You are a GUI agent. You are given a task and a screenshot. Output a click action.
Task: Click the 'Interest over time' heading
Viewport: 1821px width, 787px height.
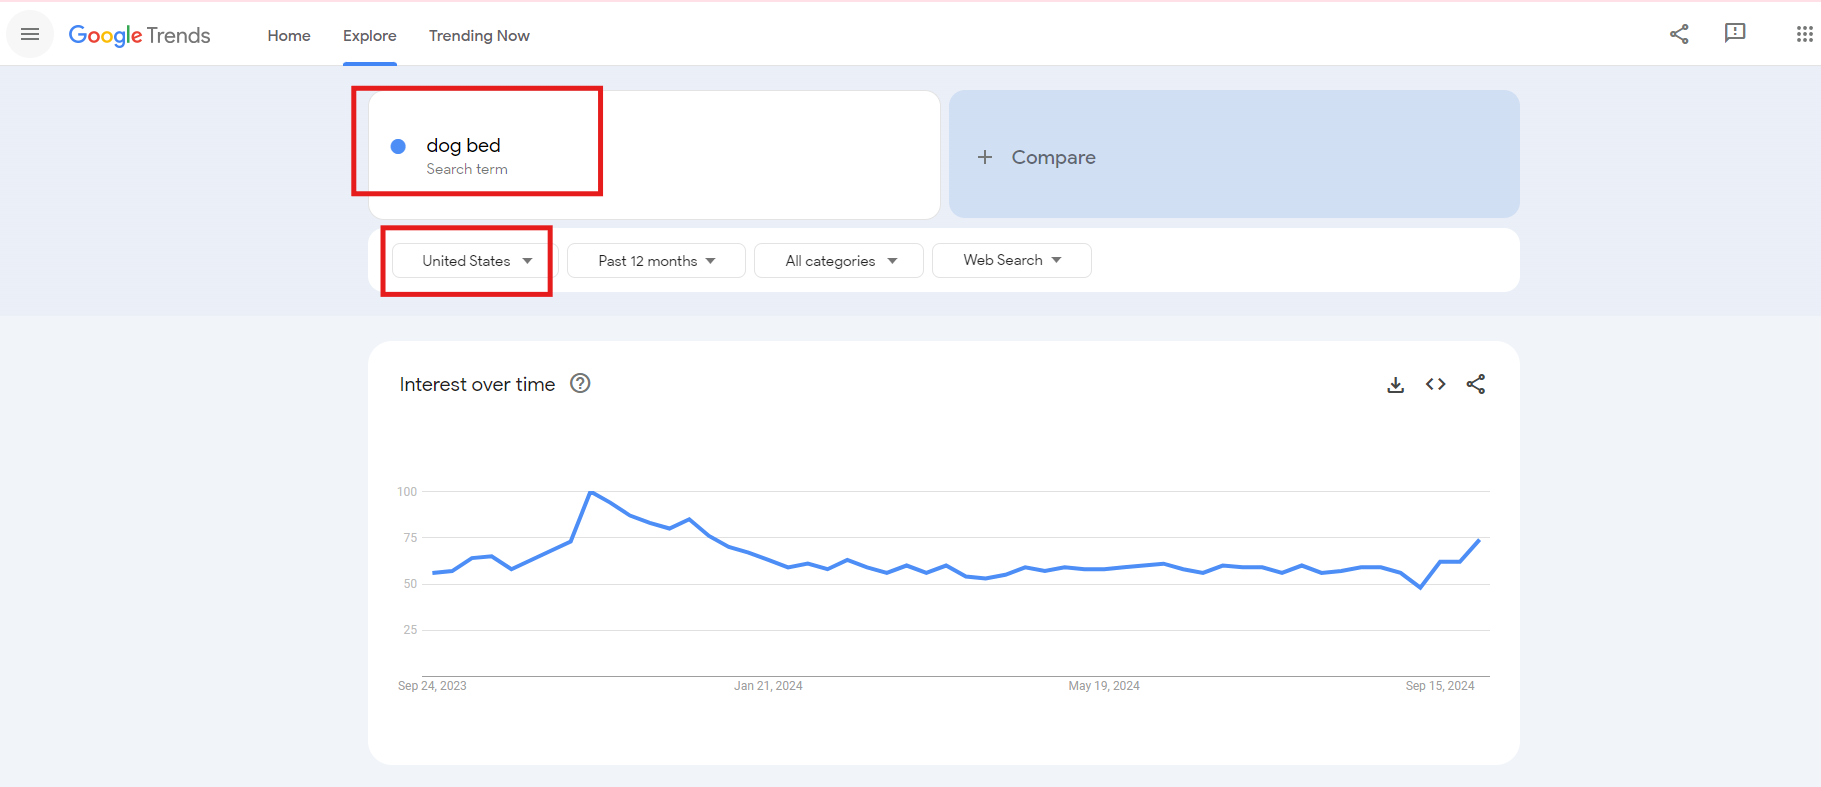[x=477, y=384]
